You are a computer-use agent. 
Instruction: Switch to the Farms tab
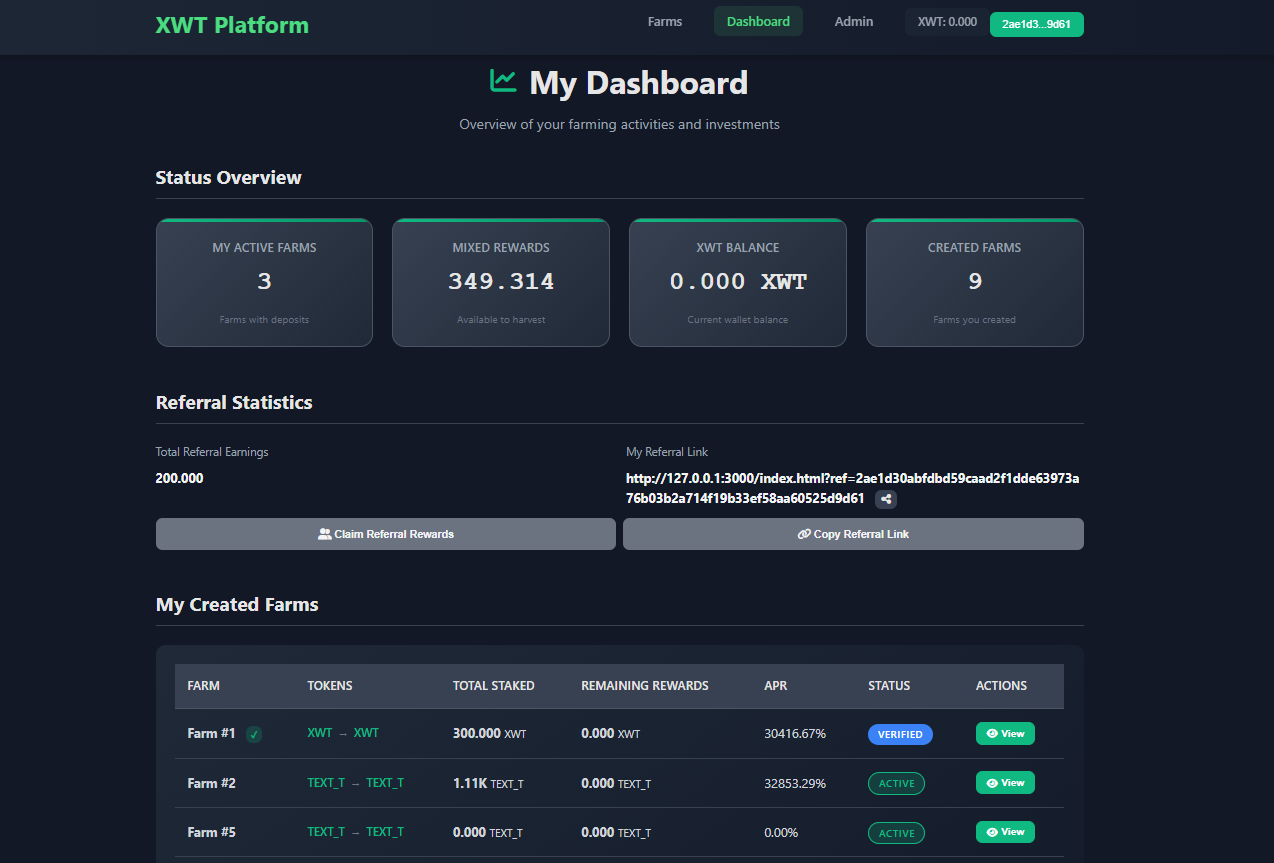[x=664, y=21]
